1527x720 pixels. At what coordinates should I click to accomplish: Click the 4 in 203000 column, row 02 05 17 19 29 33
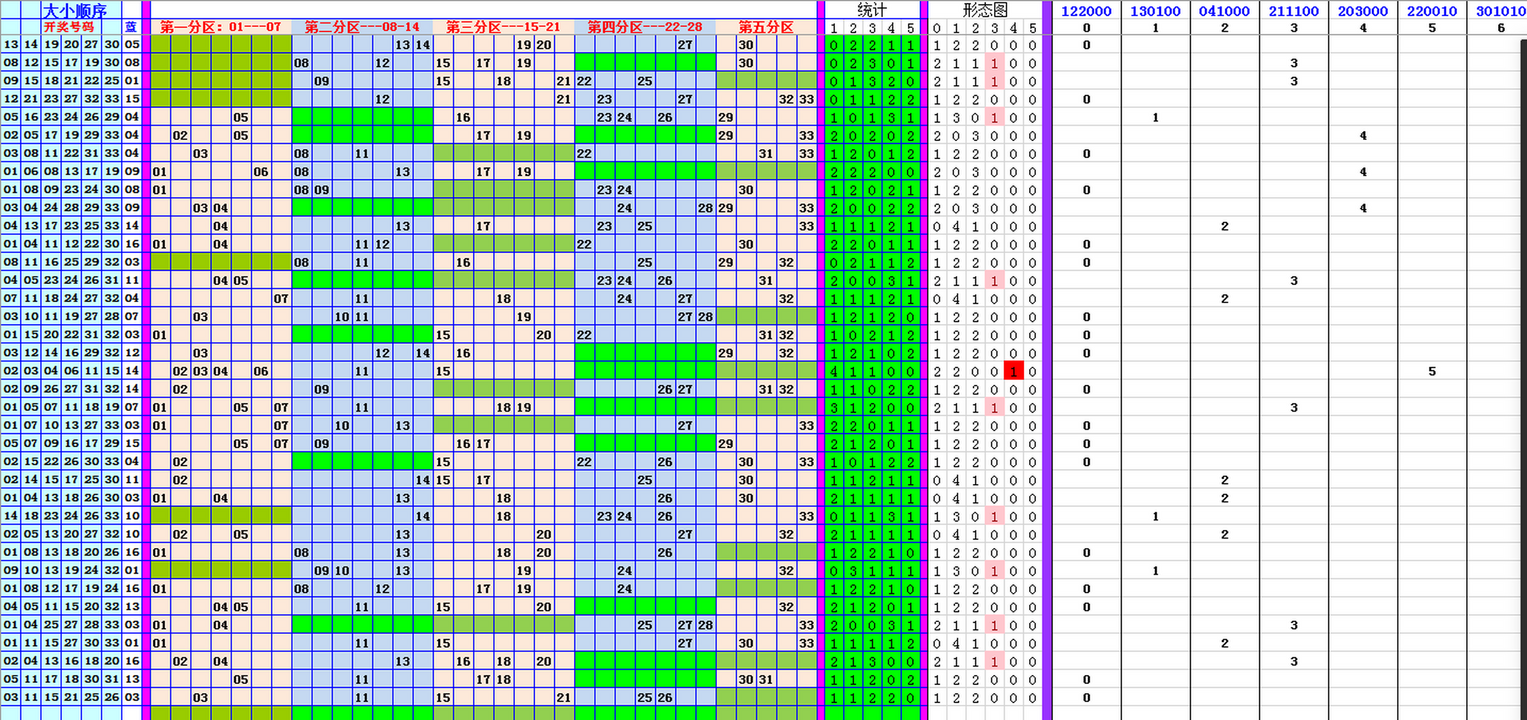[x=1362, y=136]
